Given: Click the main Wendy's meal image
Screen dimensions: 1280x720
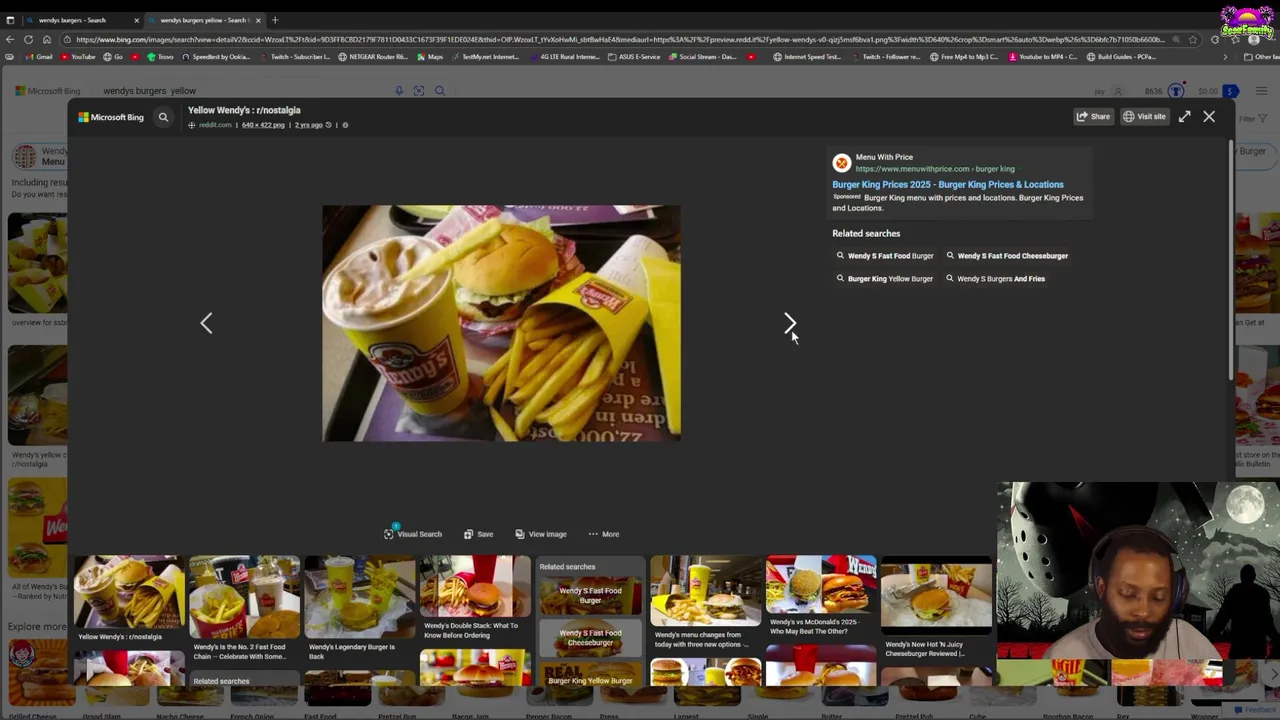Looking at the screenshot, I should [501, 323].
